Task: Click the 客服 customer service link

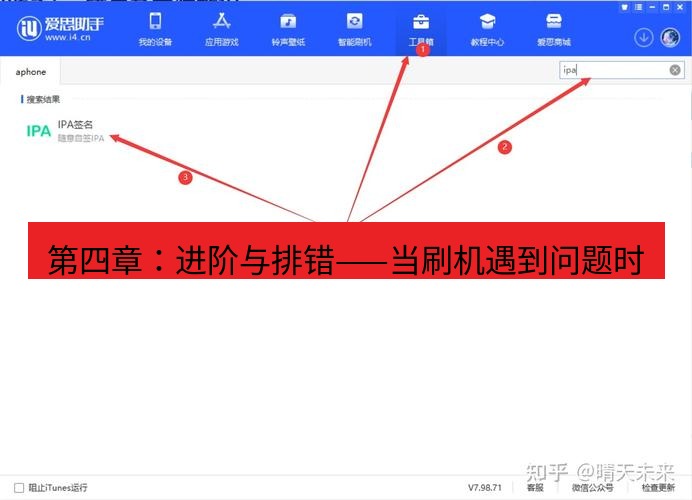Action: (535, 488)
